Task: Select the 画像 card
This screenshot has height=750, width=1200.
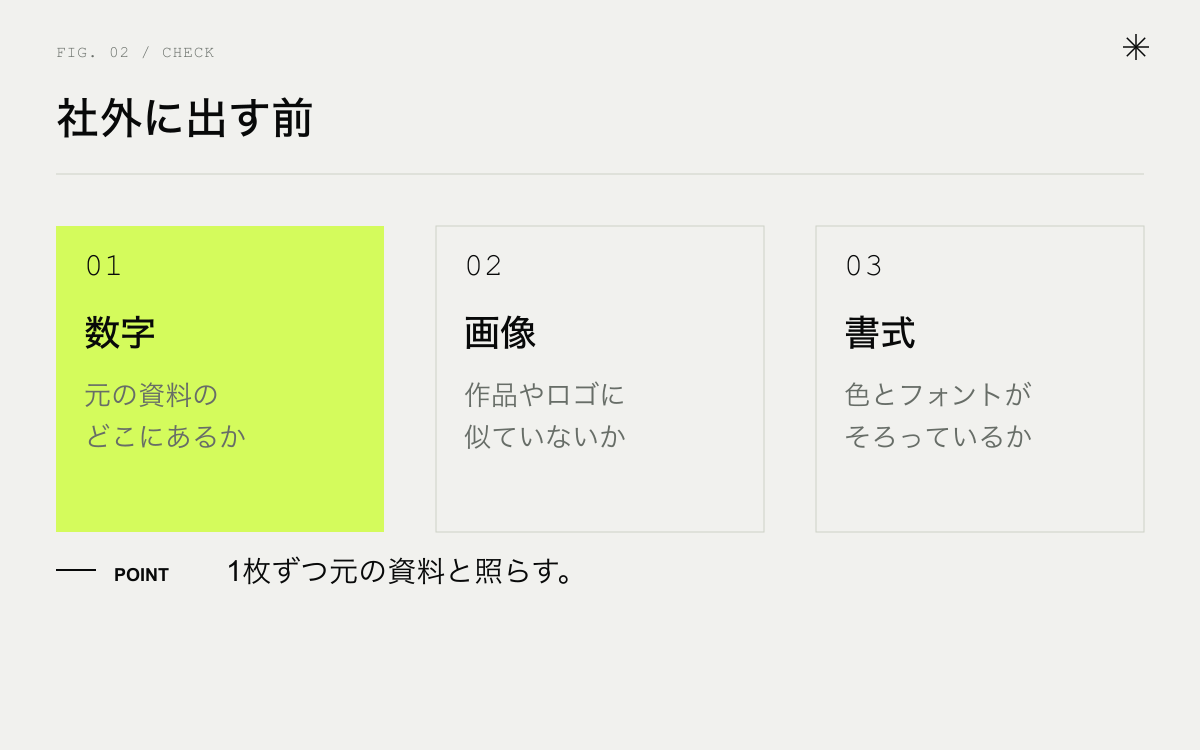Action: (x=600, y=379)
